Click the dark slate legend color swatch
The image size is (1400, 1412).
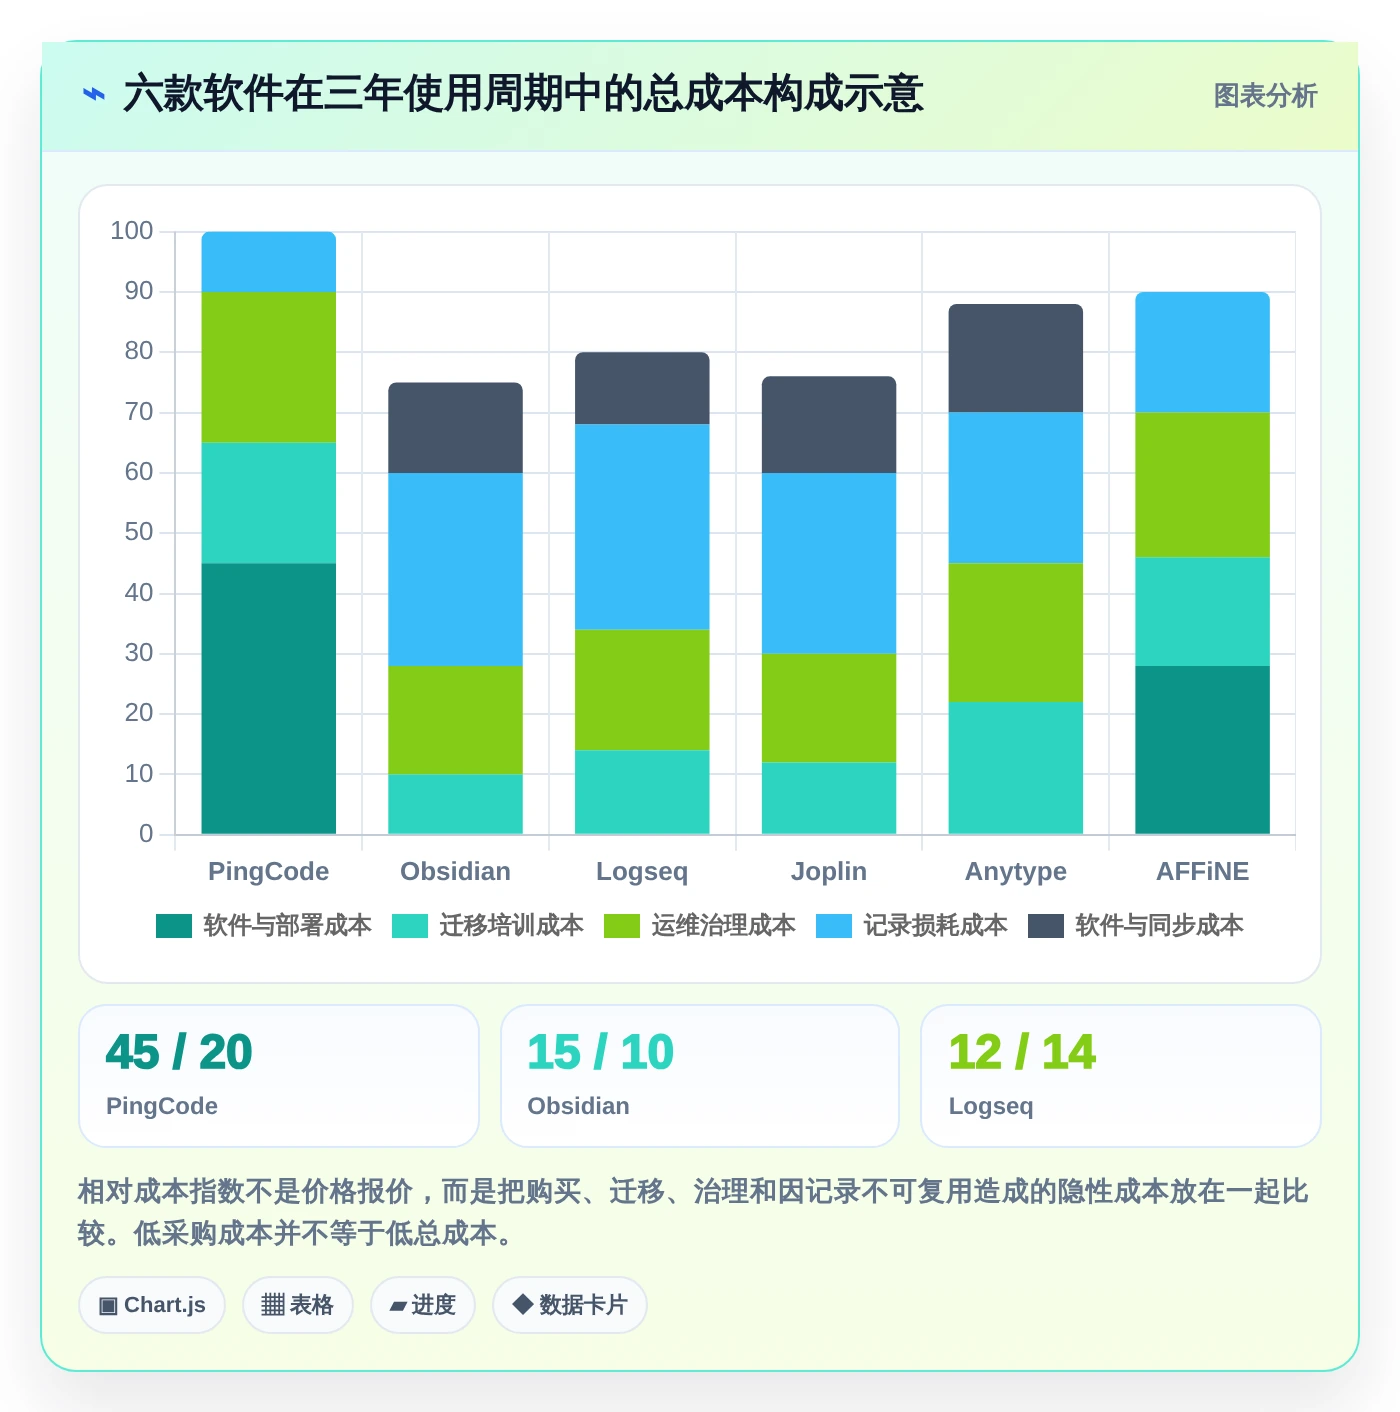(1046, 926)
